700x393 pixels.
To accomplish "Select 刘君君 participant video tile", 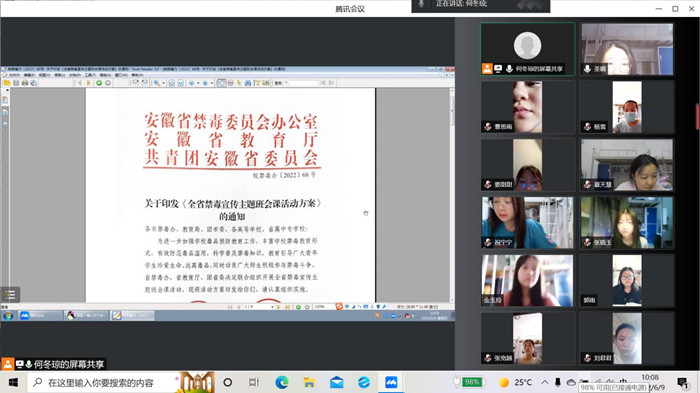I will (x=627, y=338).
